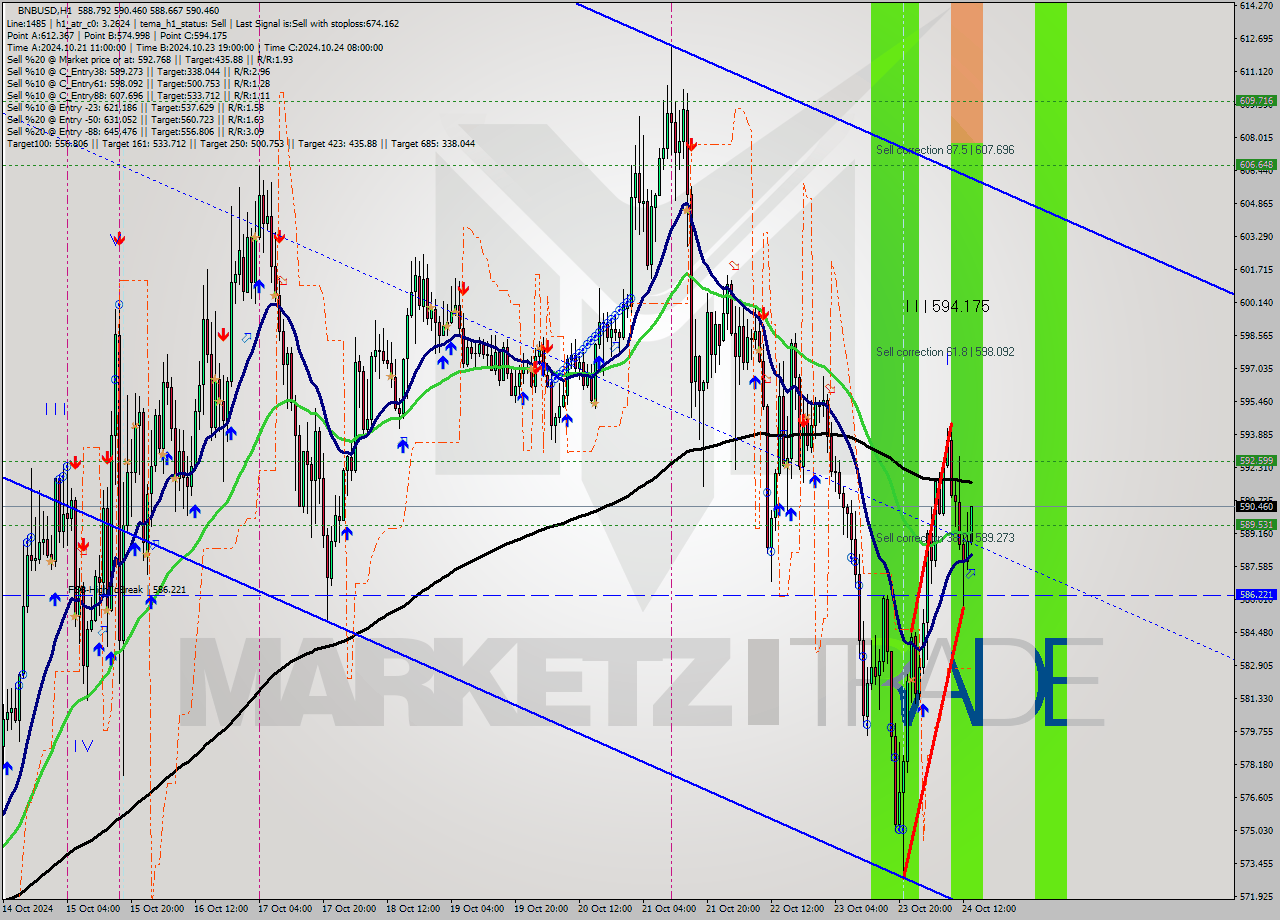The width and height of the screenshot is (1280, 920).
Task: Click the 'FSB-HighToBreak | 586.221' label
Action: point(127,590)
